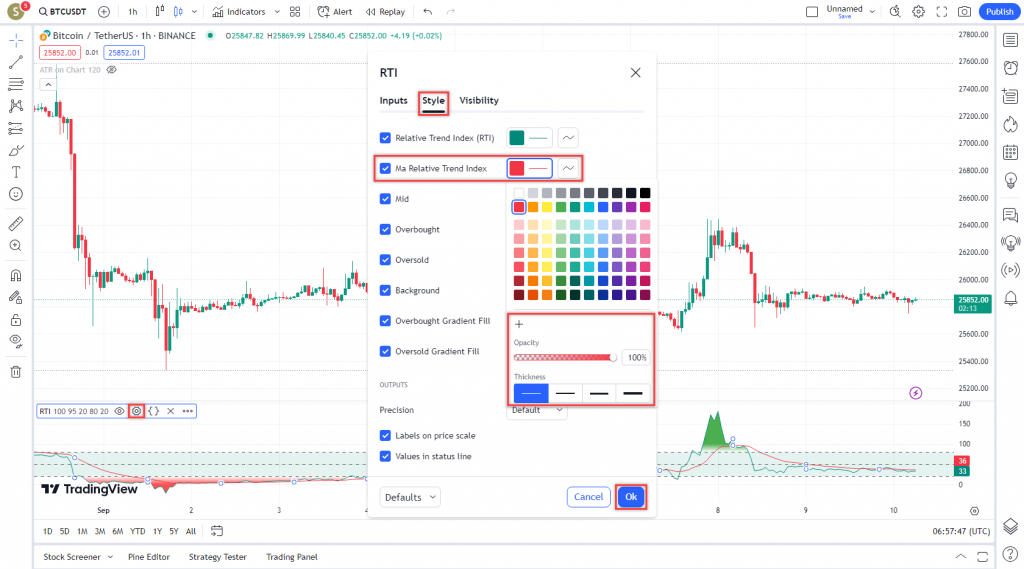Click the Publish button
1024x569 pixels.
pos(1000,12)
